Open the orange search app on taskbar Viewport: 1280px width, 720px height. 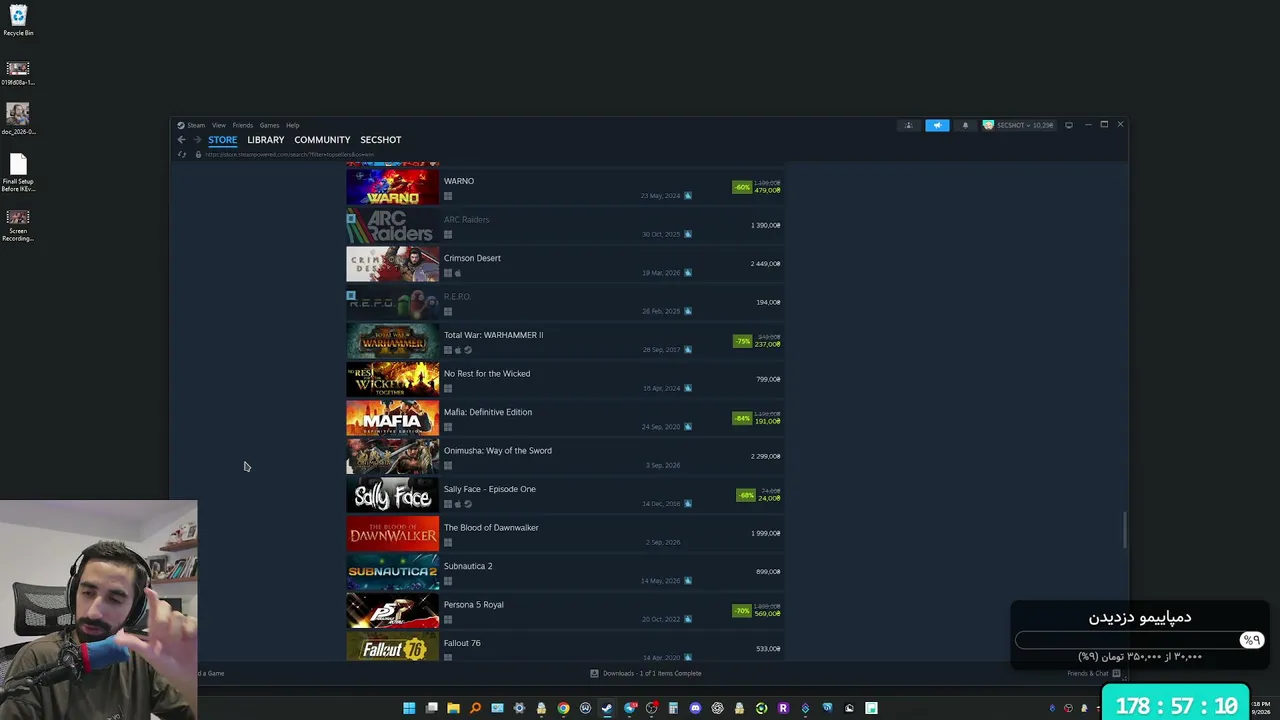(x=475, y=708)
